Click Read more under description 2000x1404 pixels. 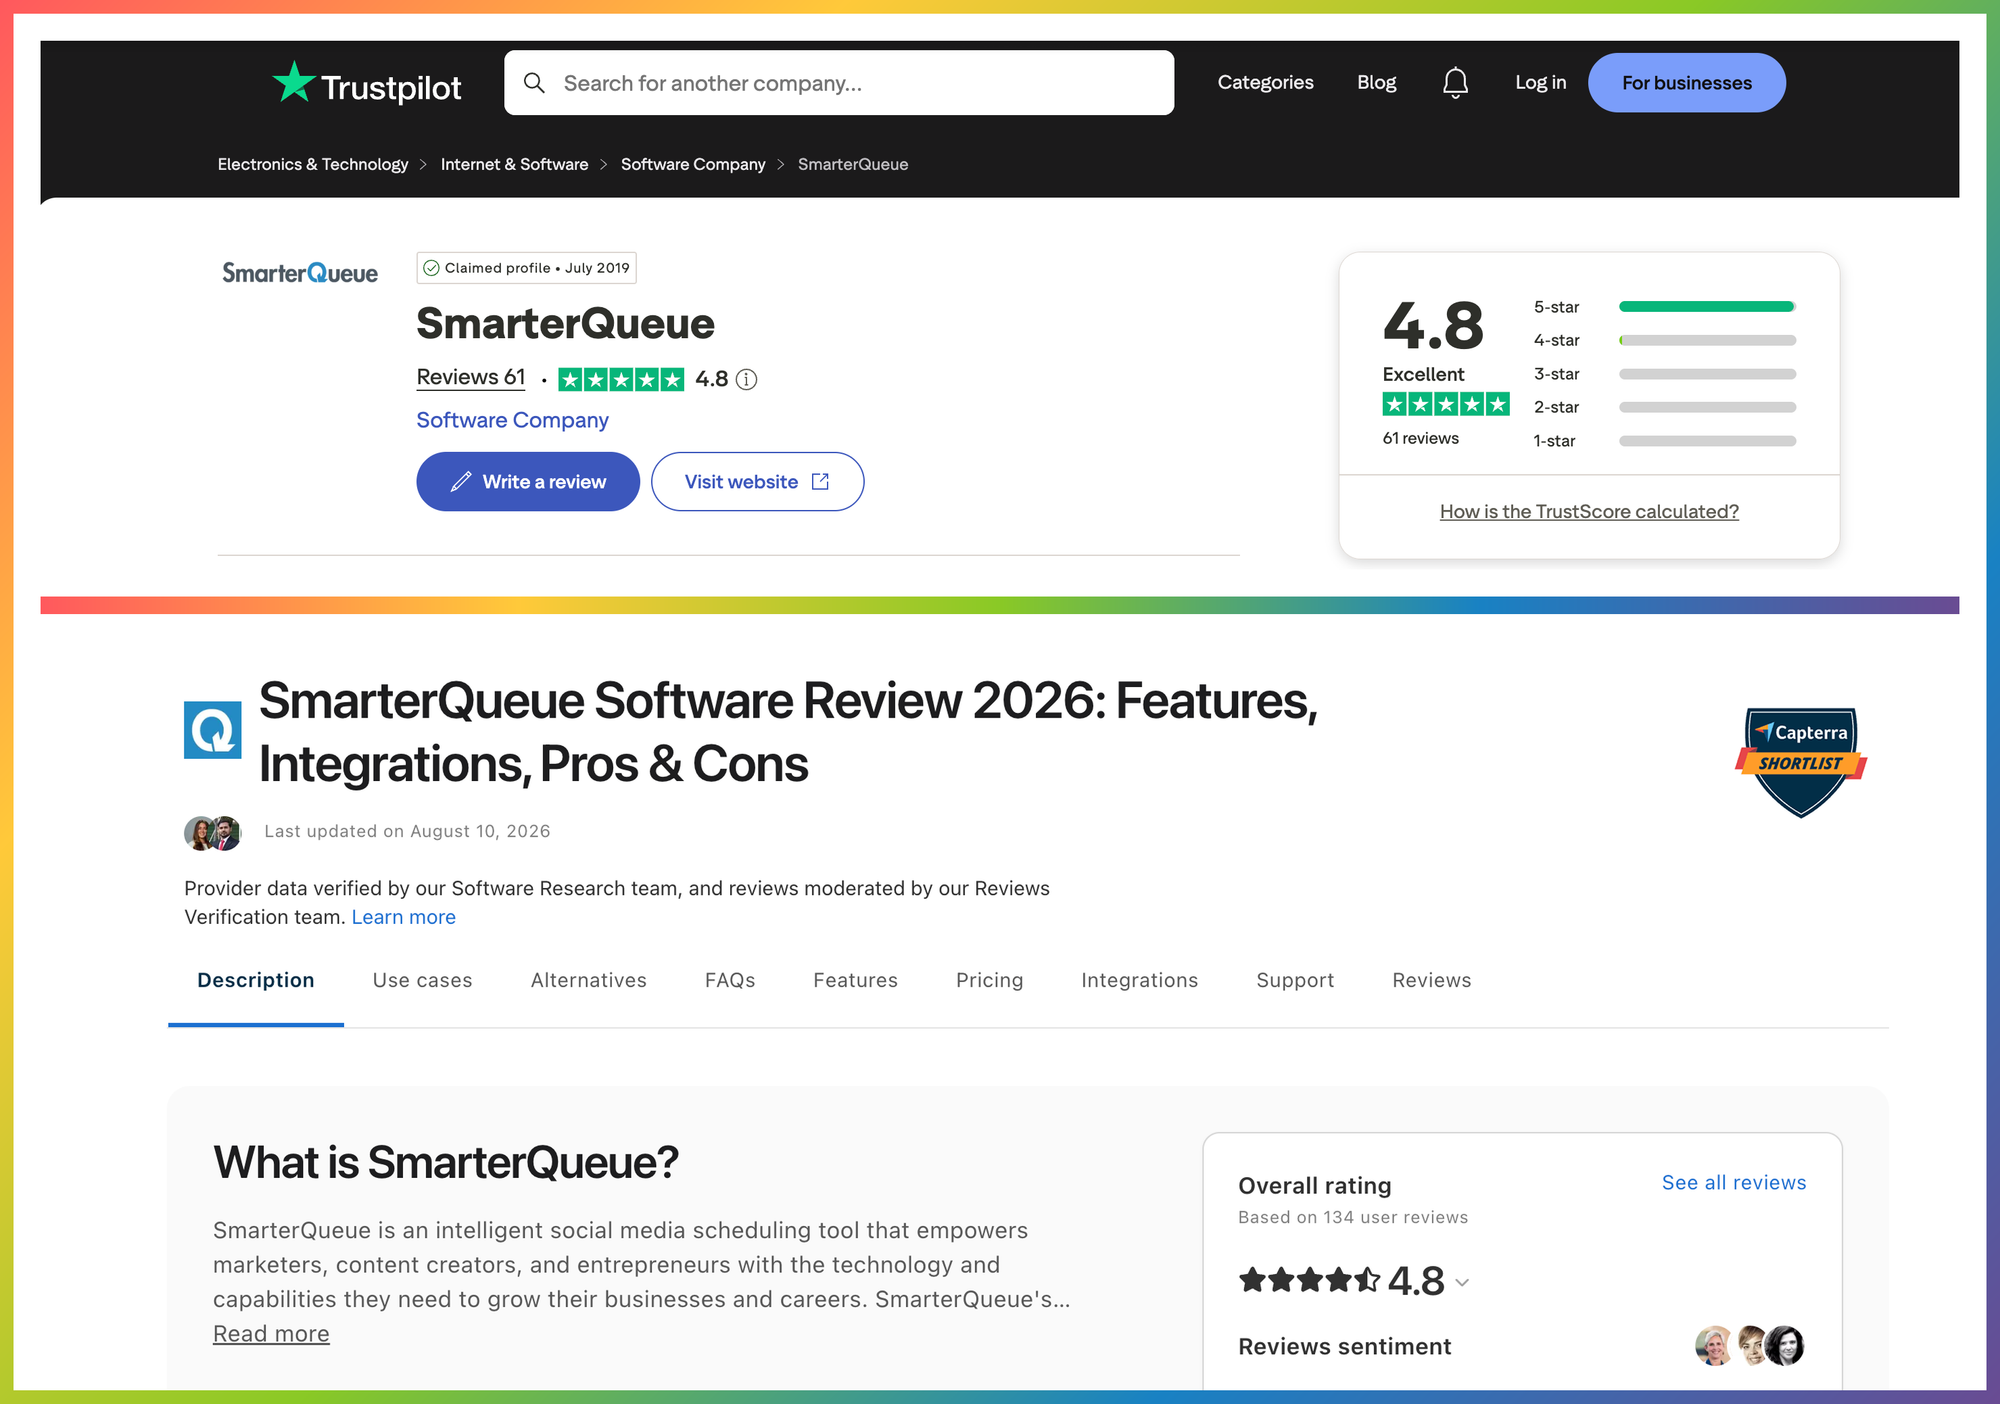[271, 1334]
